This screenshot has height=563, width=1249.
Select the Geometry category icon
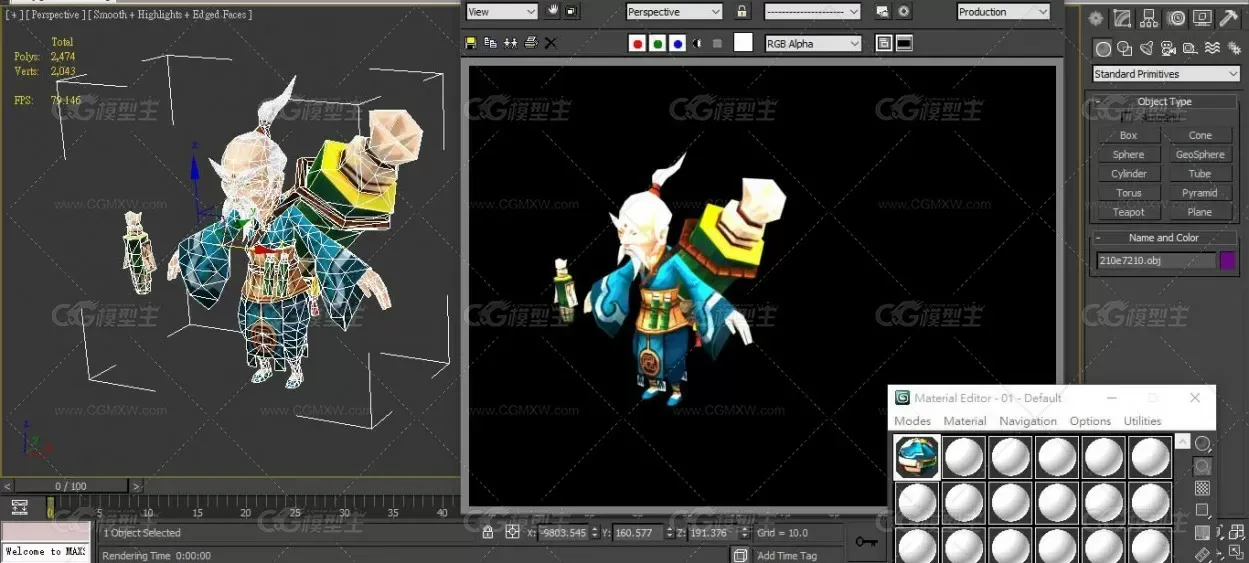[1103, 48]
